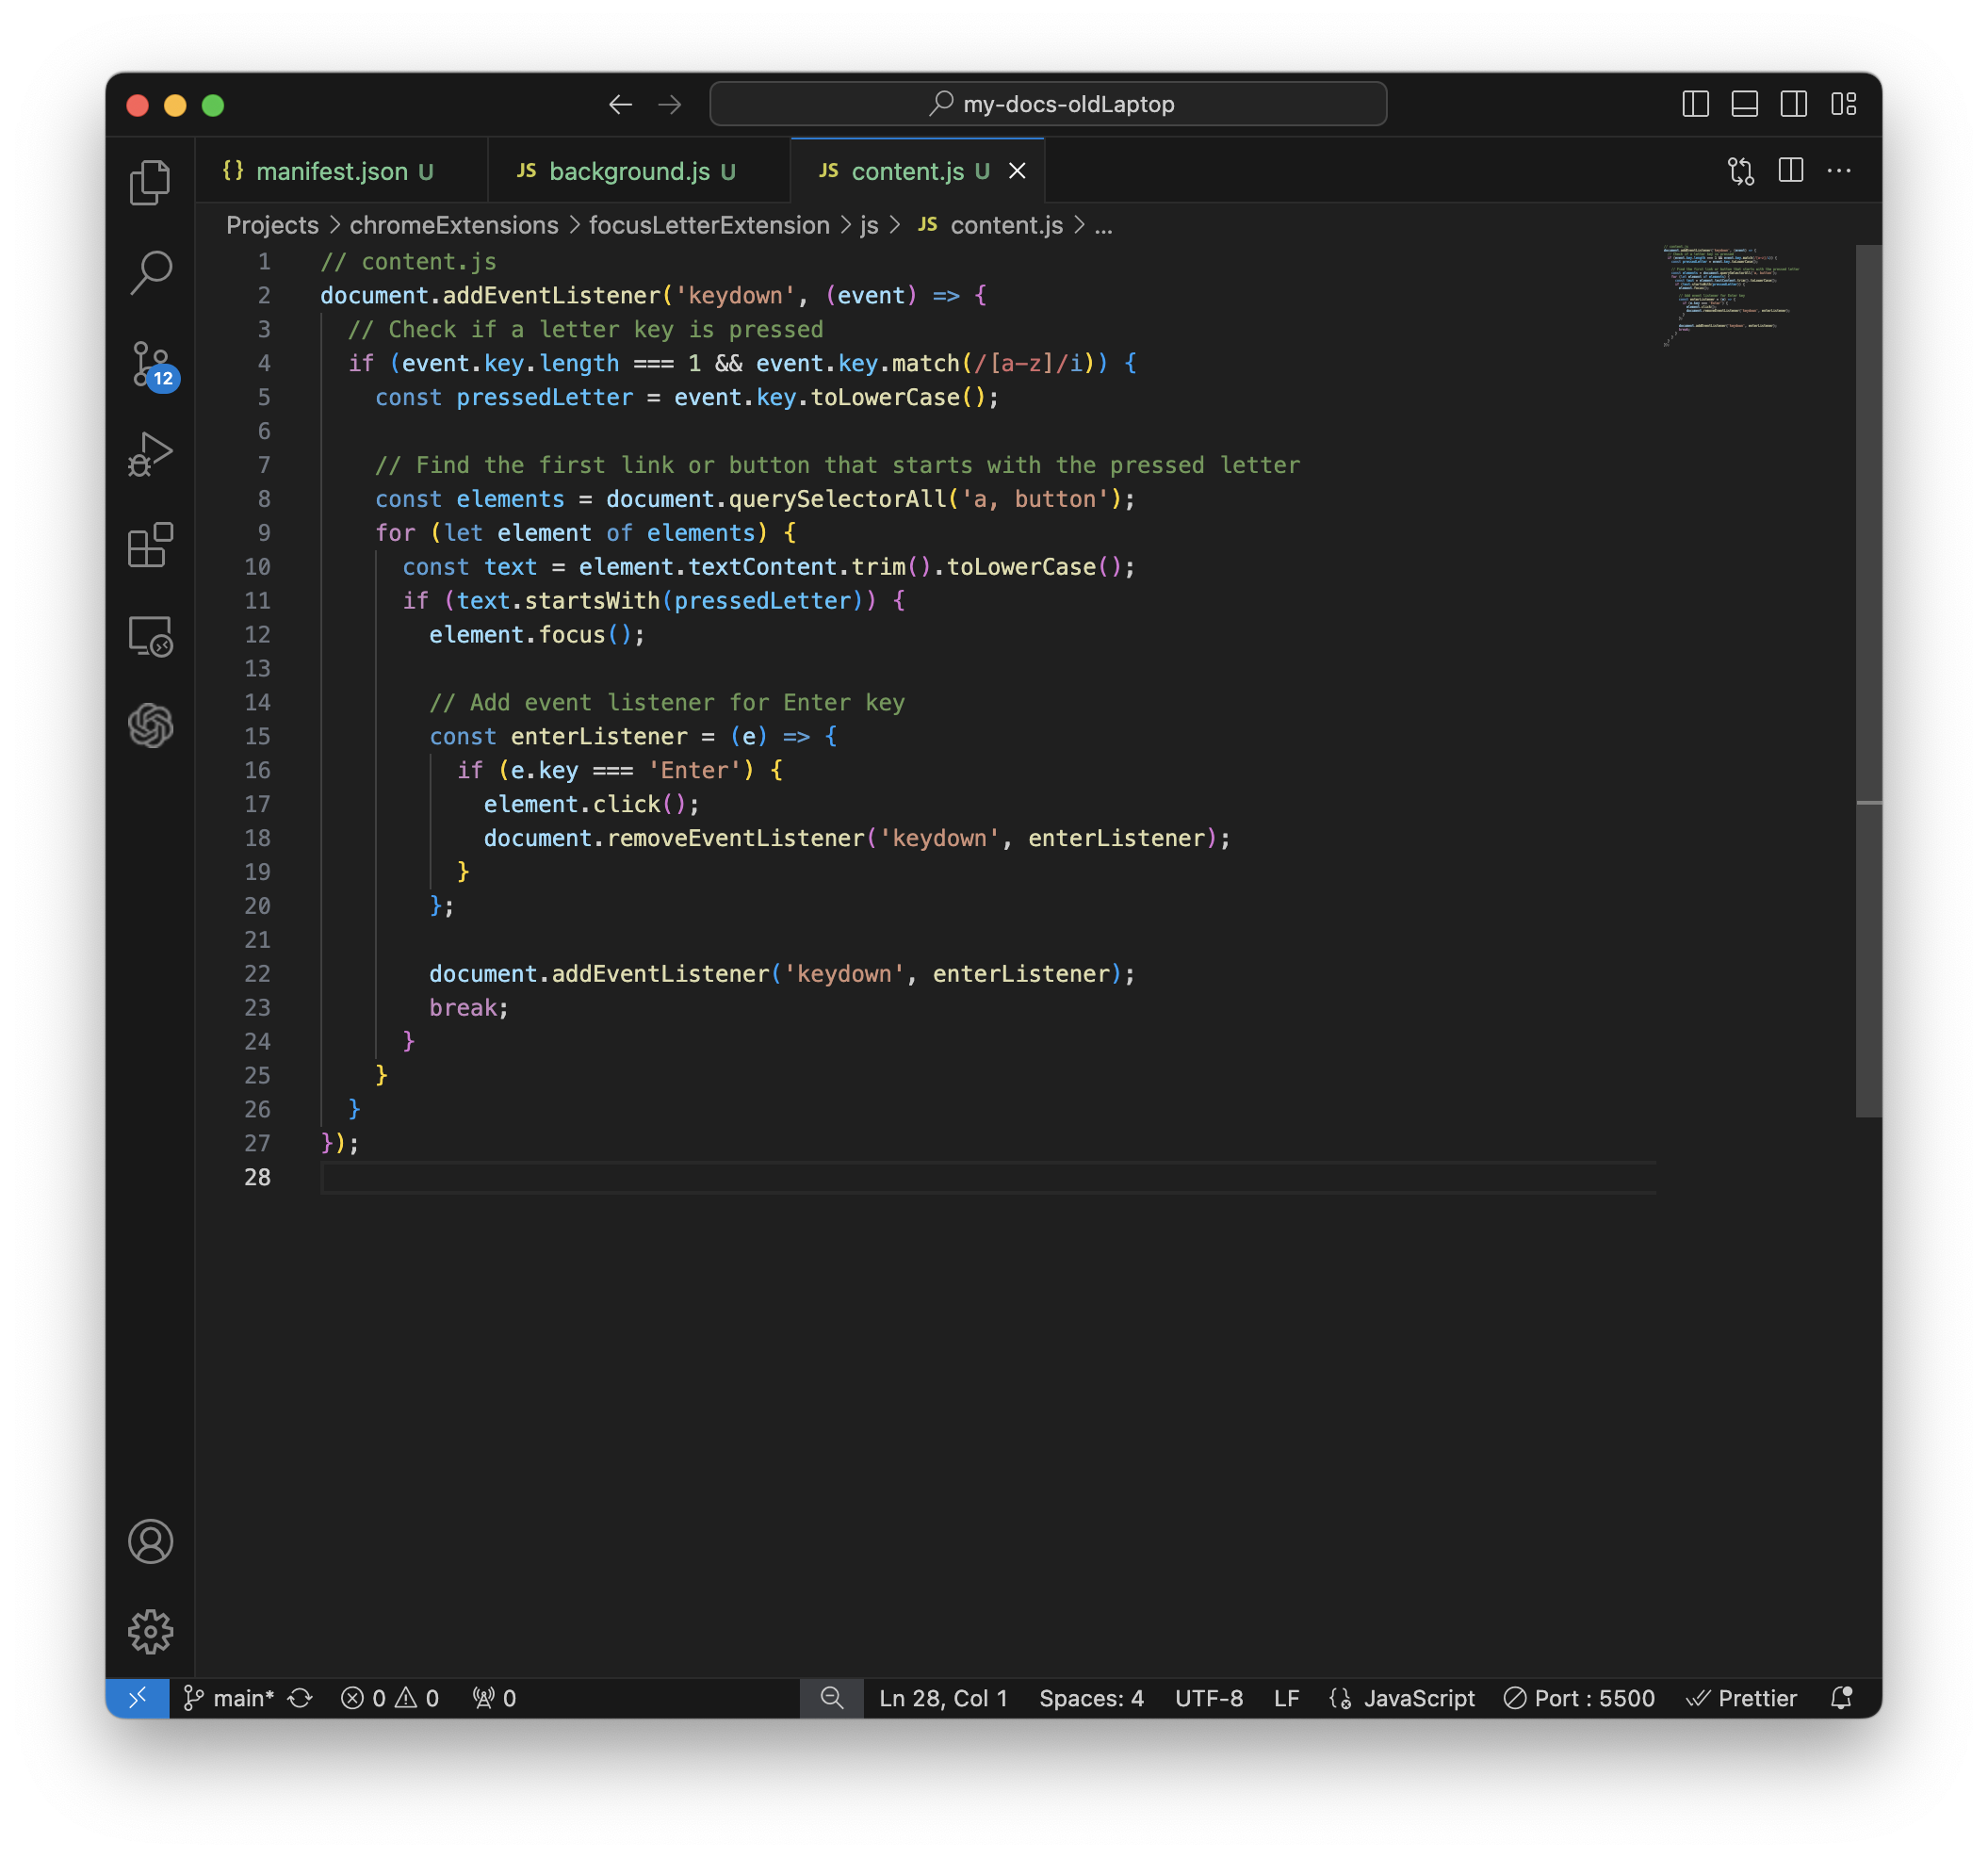
Task: Go back with the left arrow
Action: [620, 104]
